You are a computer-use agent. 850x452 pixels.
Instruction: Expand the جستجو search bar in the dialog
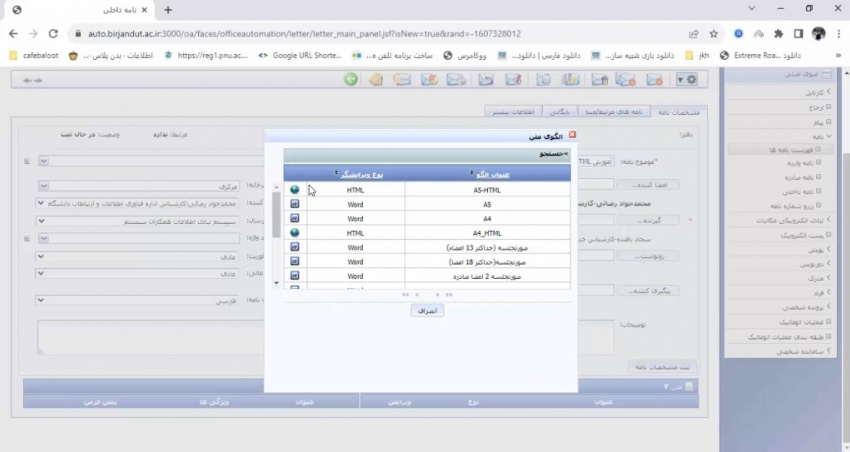553,154
